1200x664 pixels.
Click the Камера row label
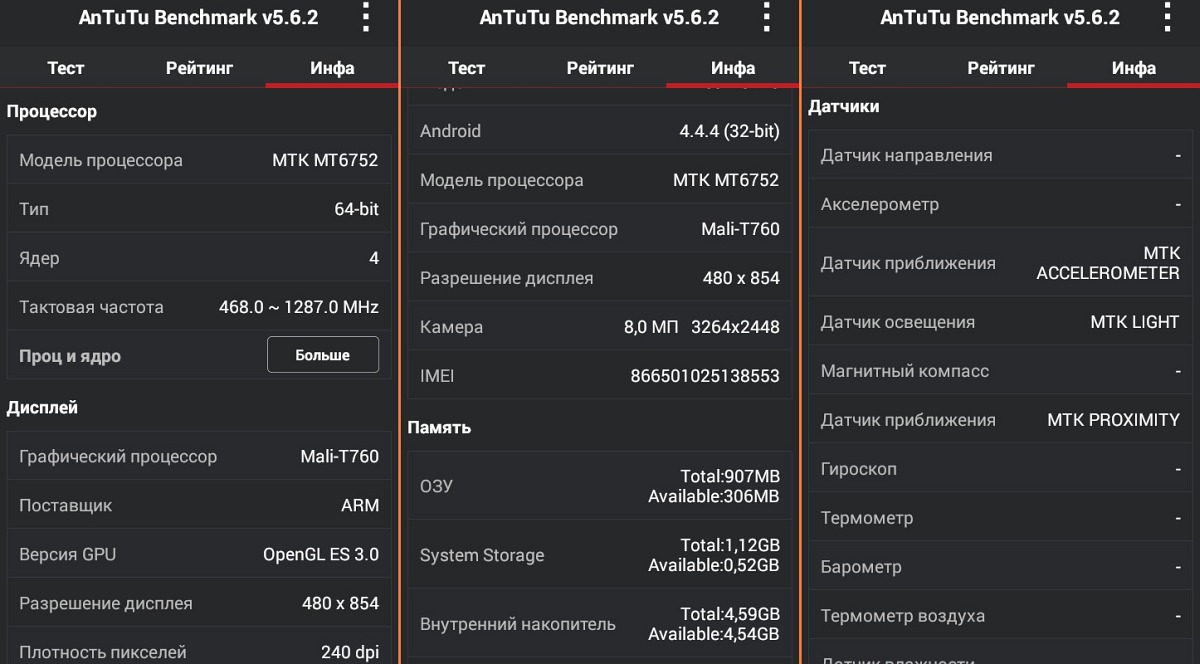click(x=451, y=327)
